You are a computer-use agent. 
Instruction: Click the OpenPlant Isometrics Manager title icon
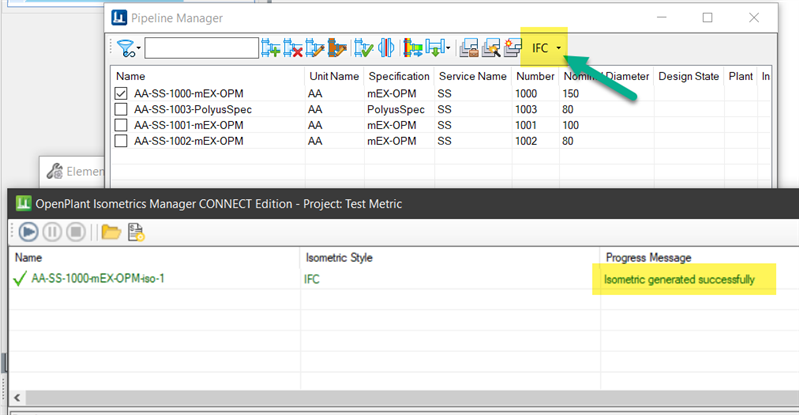[x=23, y=203]
